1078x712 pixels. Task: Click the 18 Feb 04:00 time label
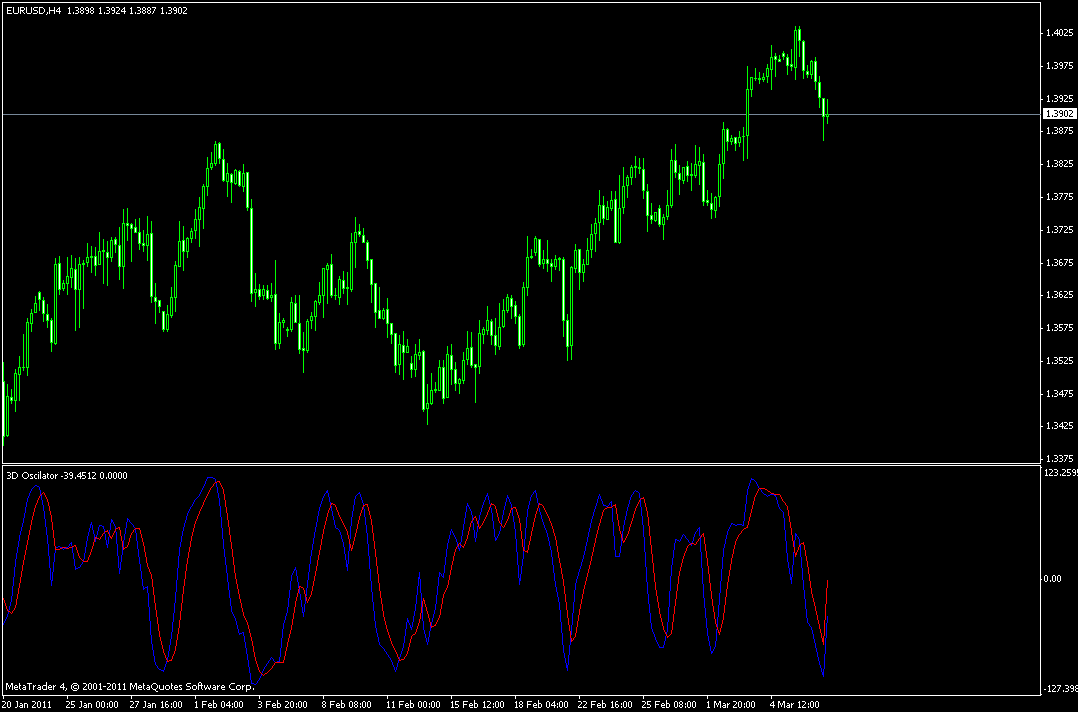click(541, 704)
